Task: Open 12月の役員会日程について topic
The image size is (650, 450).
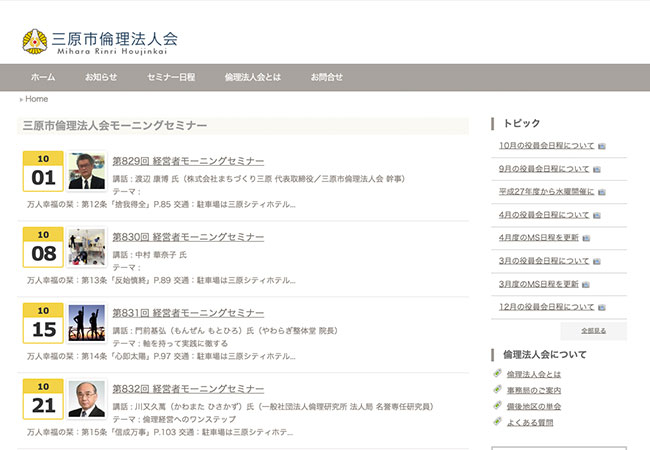Action: 546,307
